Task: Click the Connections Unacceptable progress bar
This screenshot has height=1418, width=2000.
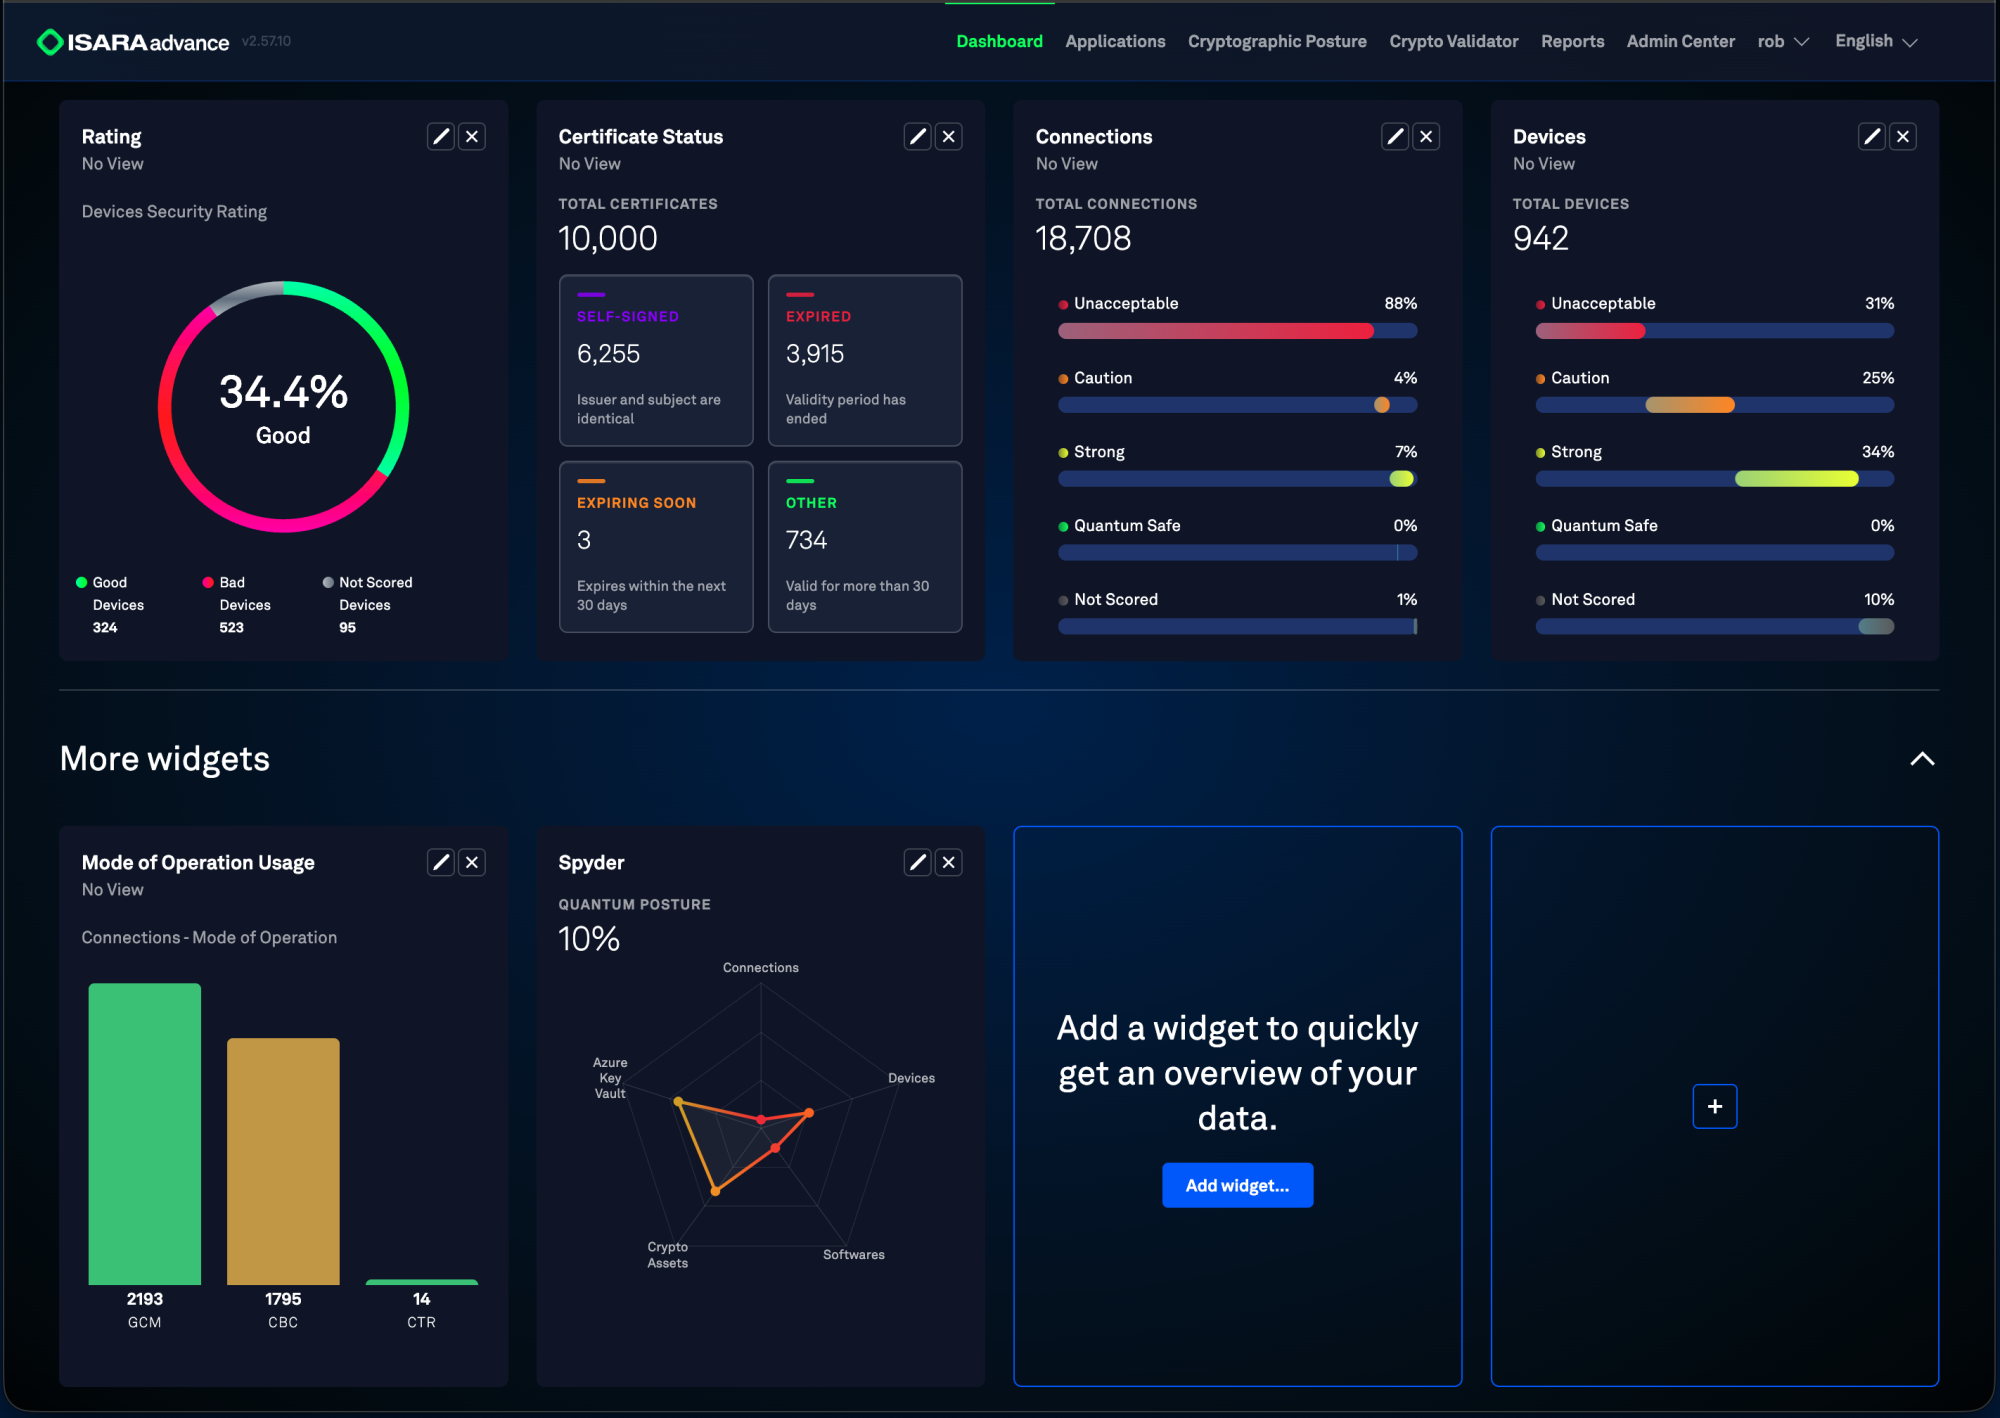Action: coord(1237,331)
